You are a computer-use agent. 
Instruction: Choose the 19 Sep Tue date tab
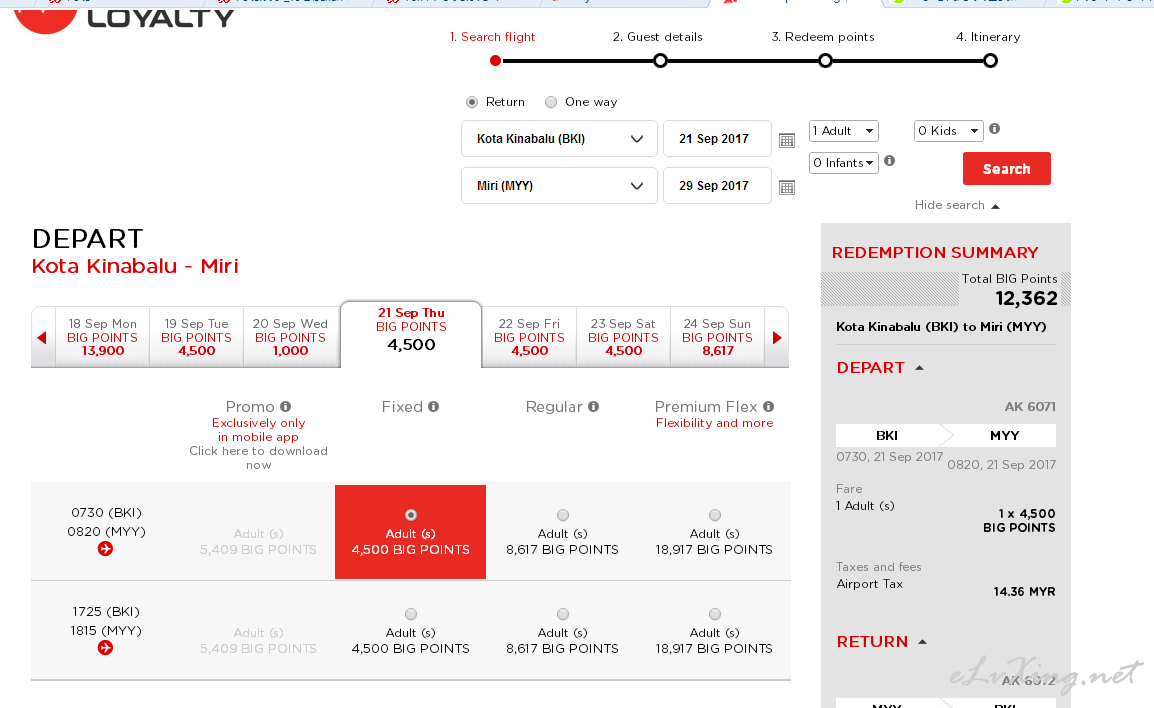[x=197, y=337]
